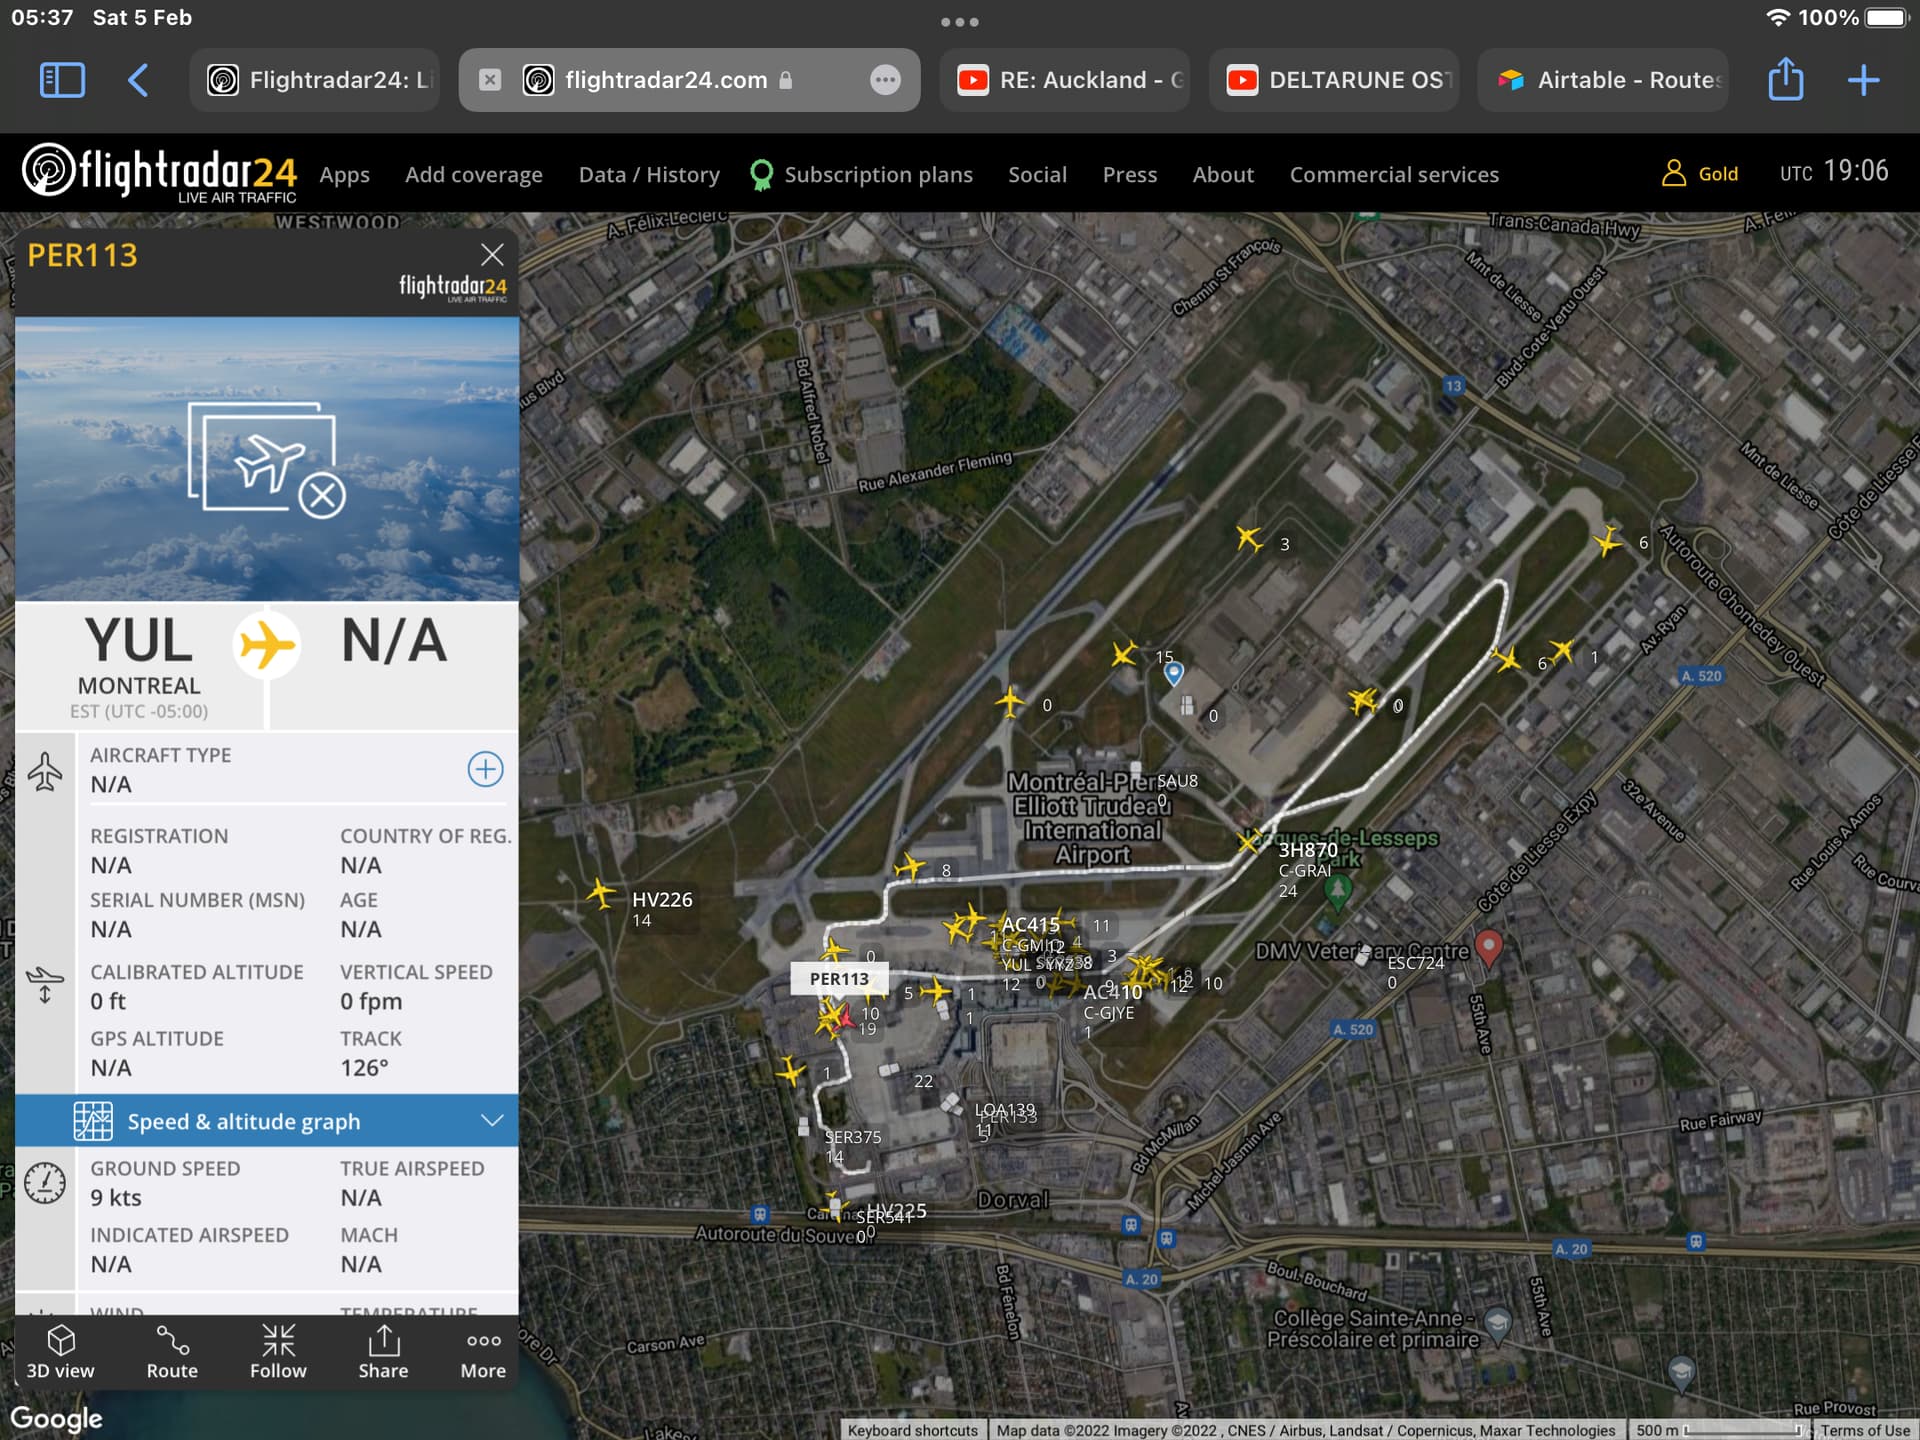This screenshot has height=1440, width=1920.
Task: Open the More options menu
Action: click(x=483, y=1351)
